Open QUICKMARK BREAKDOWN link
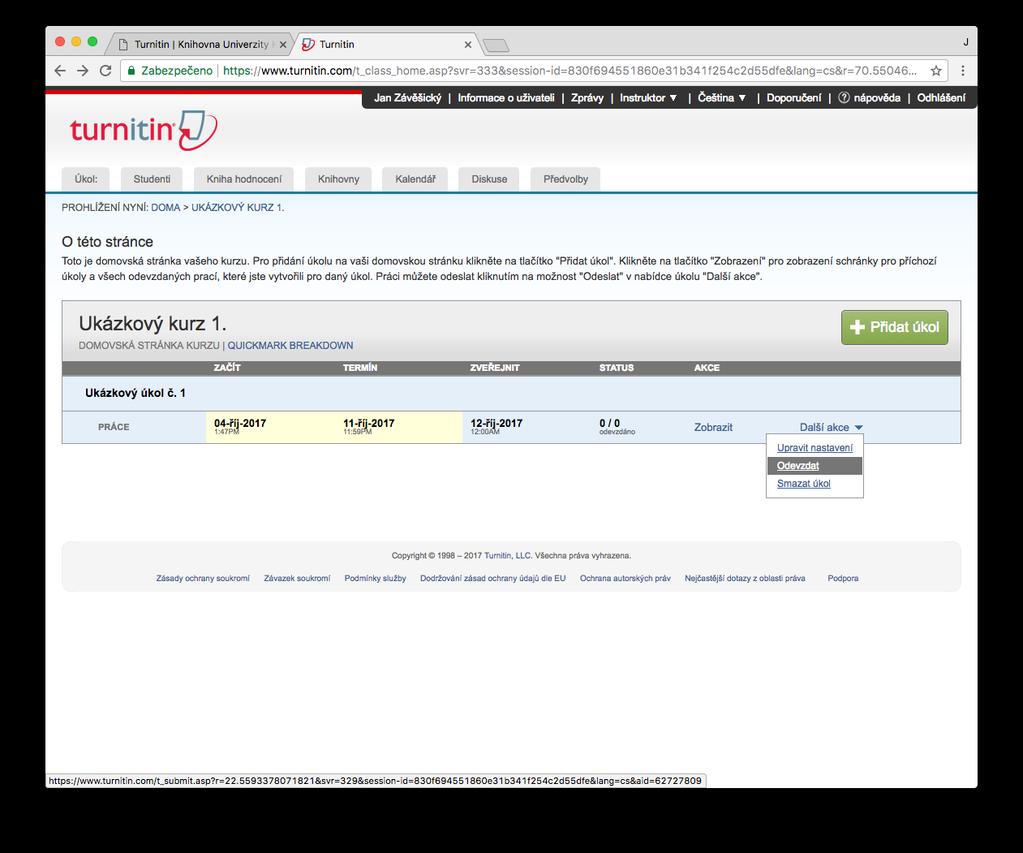 (x=290, y=345)
